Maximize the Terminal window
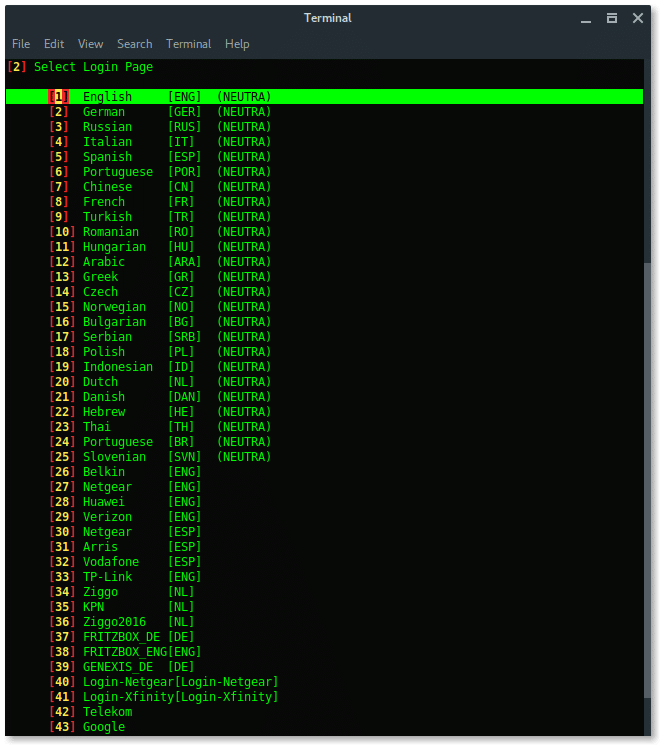The width and height of the screenshot is (660, 745). coord(612,18)
